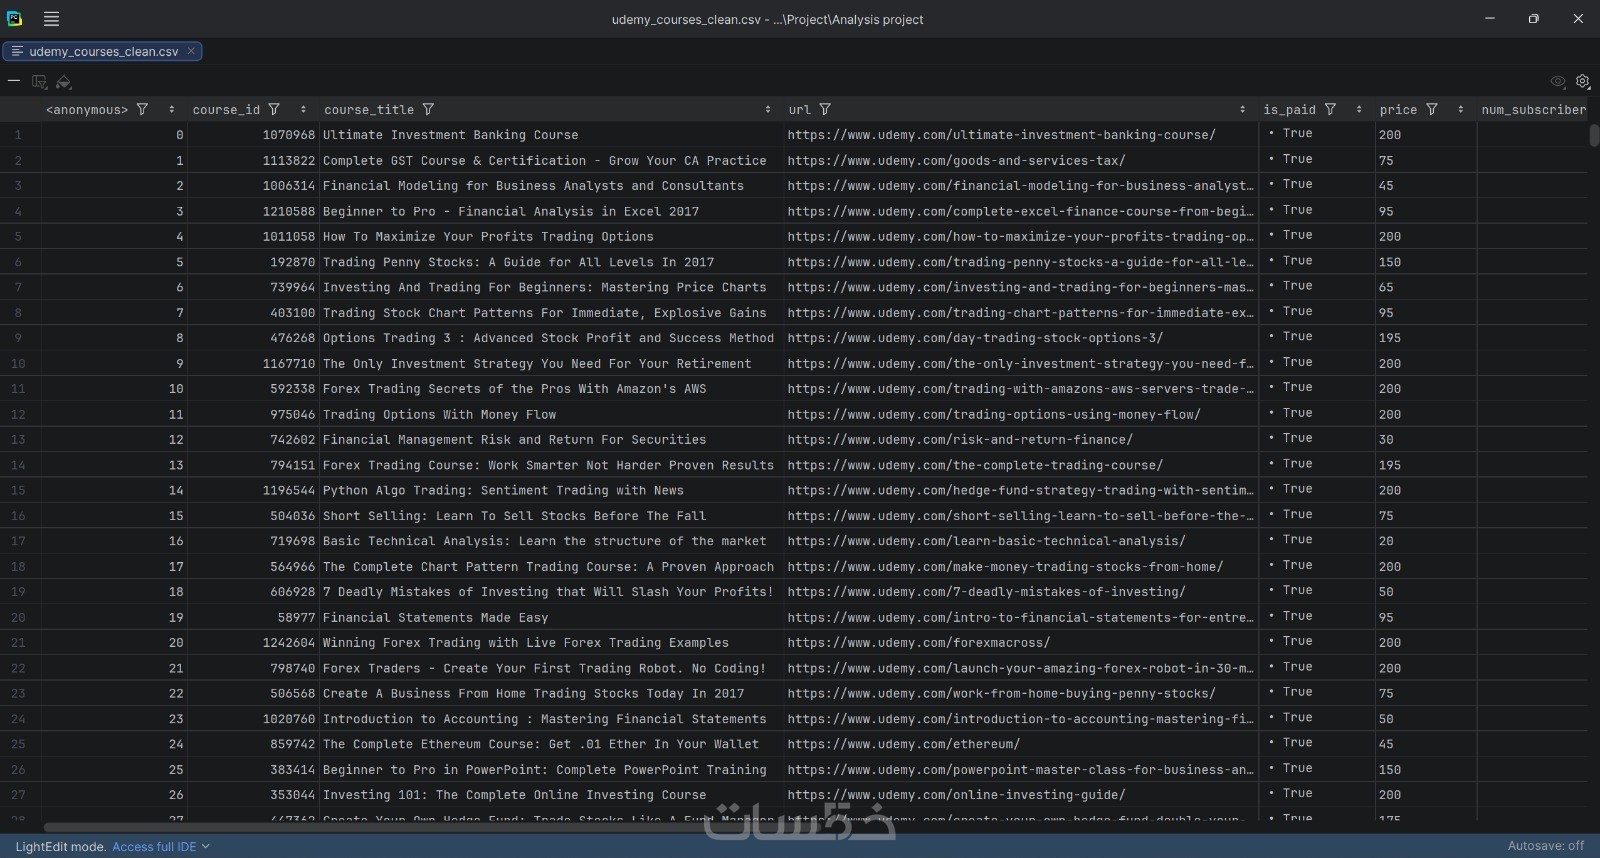Select row number 14 header

click(x=18, y=465)
